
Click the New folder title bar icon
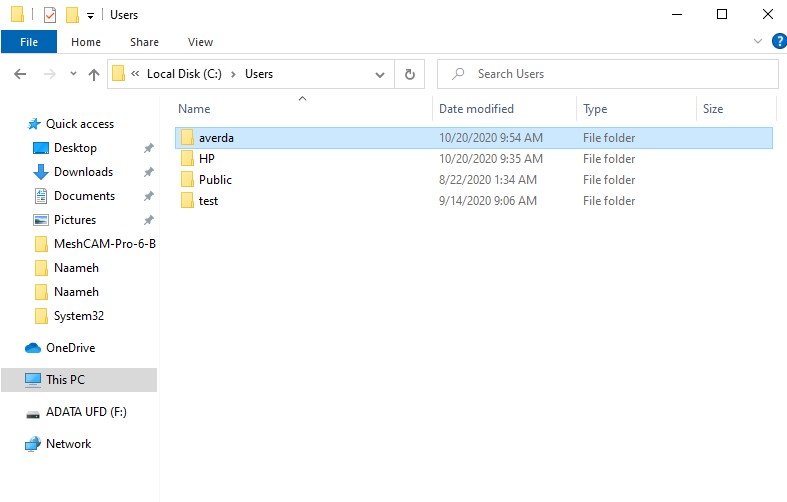pos(72,15)
